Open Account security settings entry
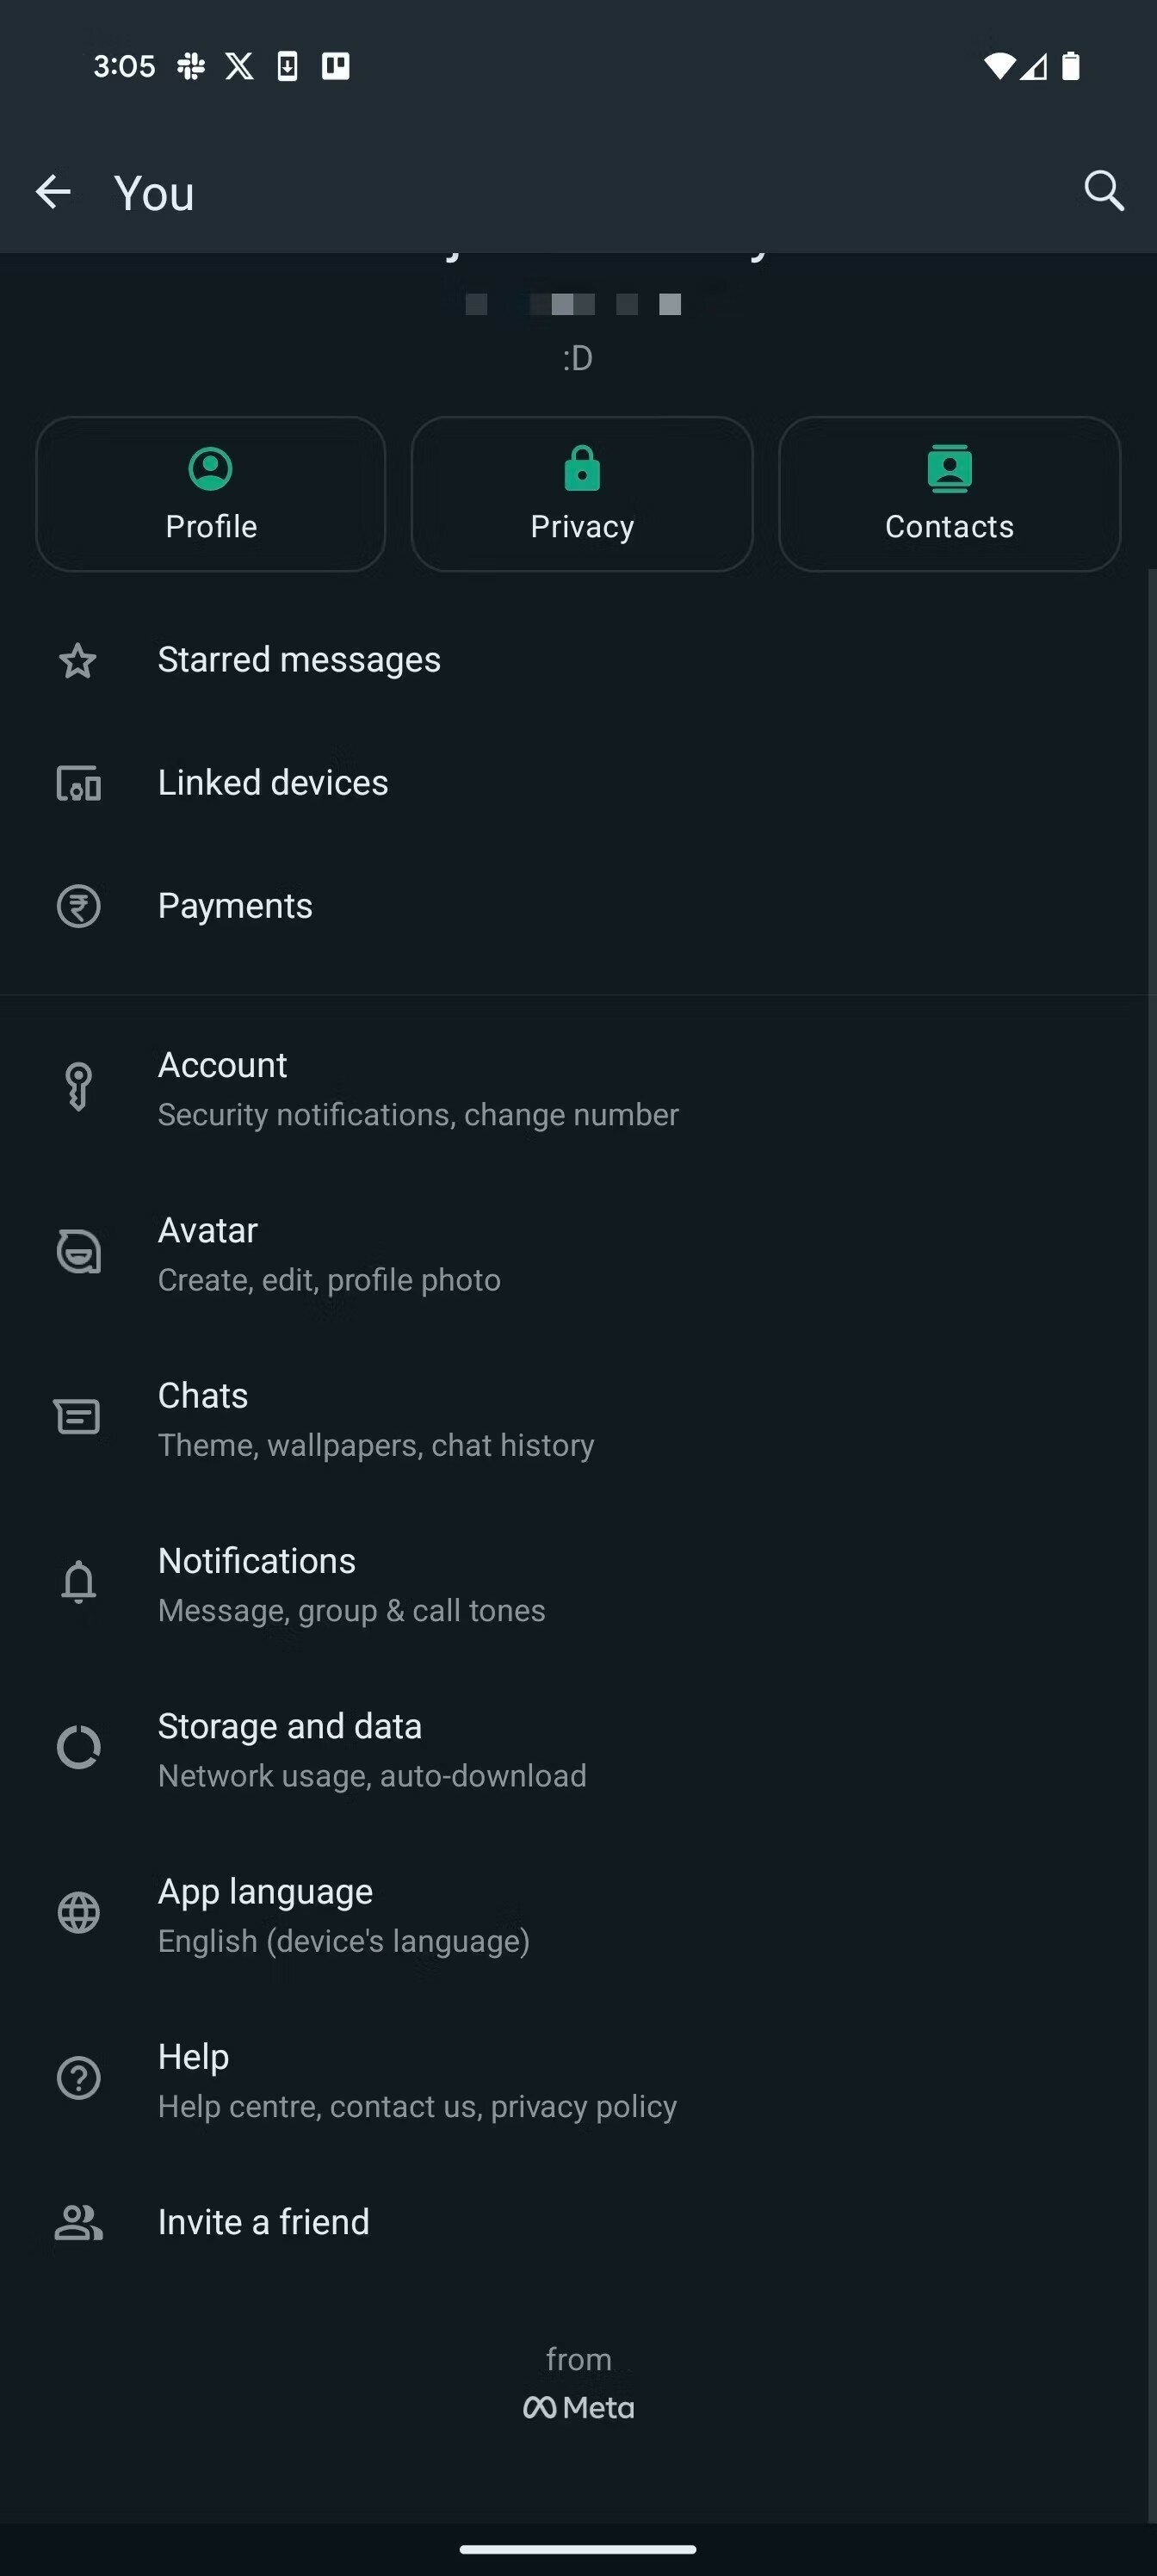The image size is (1157, 2576). coord(417,1088)
